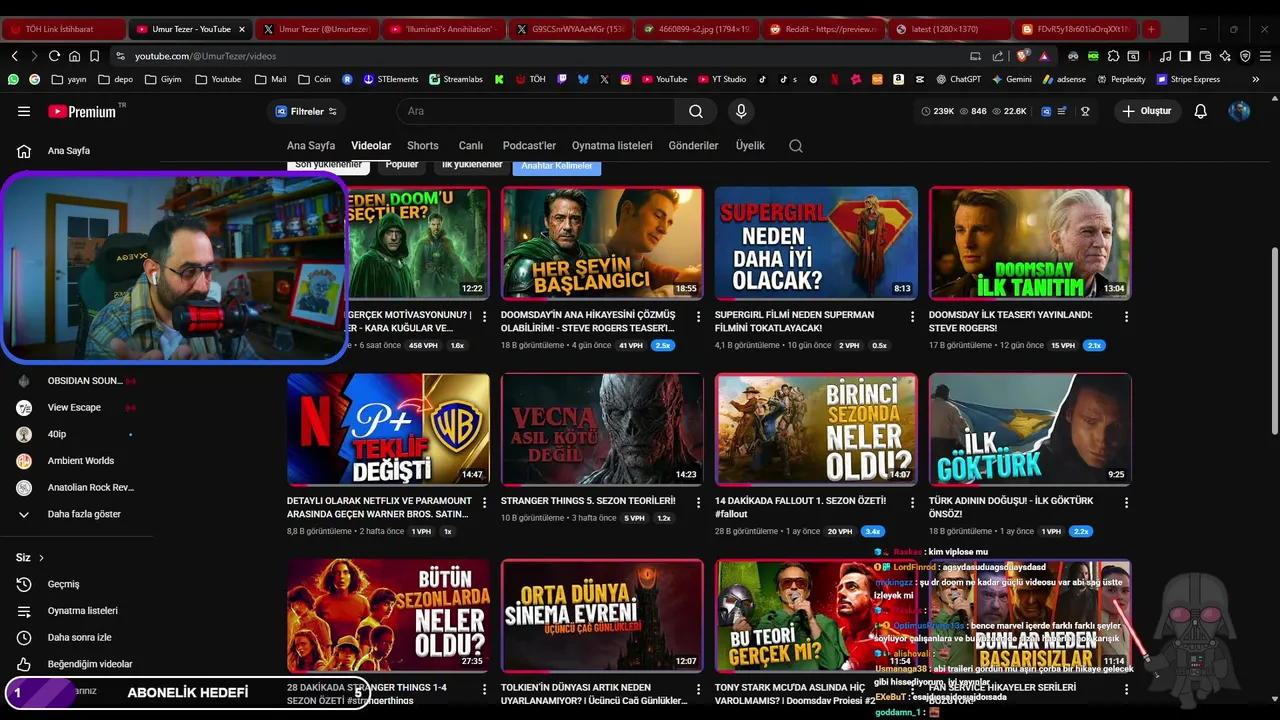Screen dimensions: 1280x720
Task: Switch to the Oynatma listeleri channel tab
Action: pyautogui.click(x=612, y=146)
